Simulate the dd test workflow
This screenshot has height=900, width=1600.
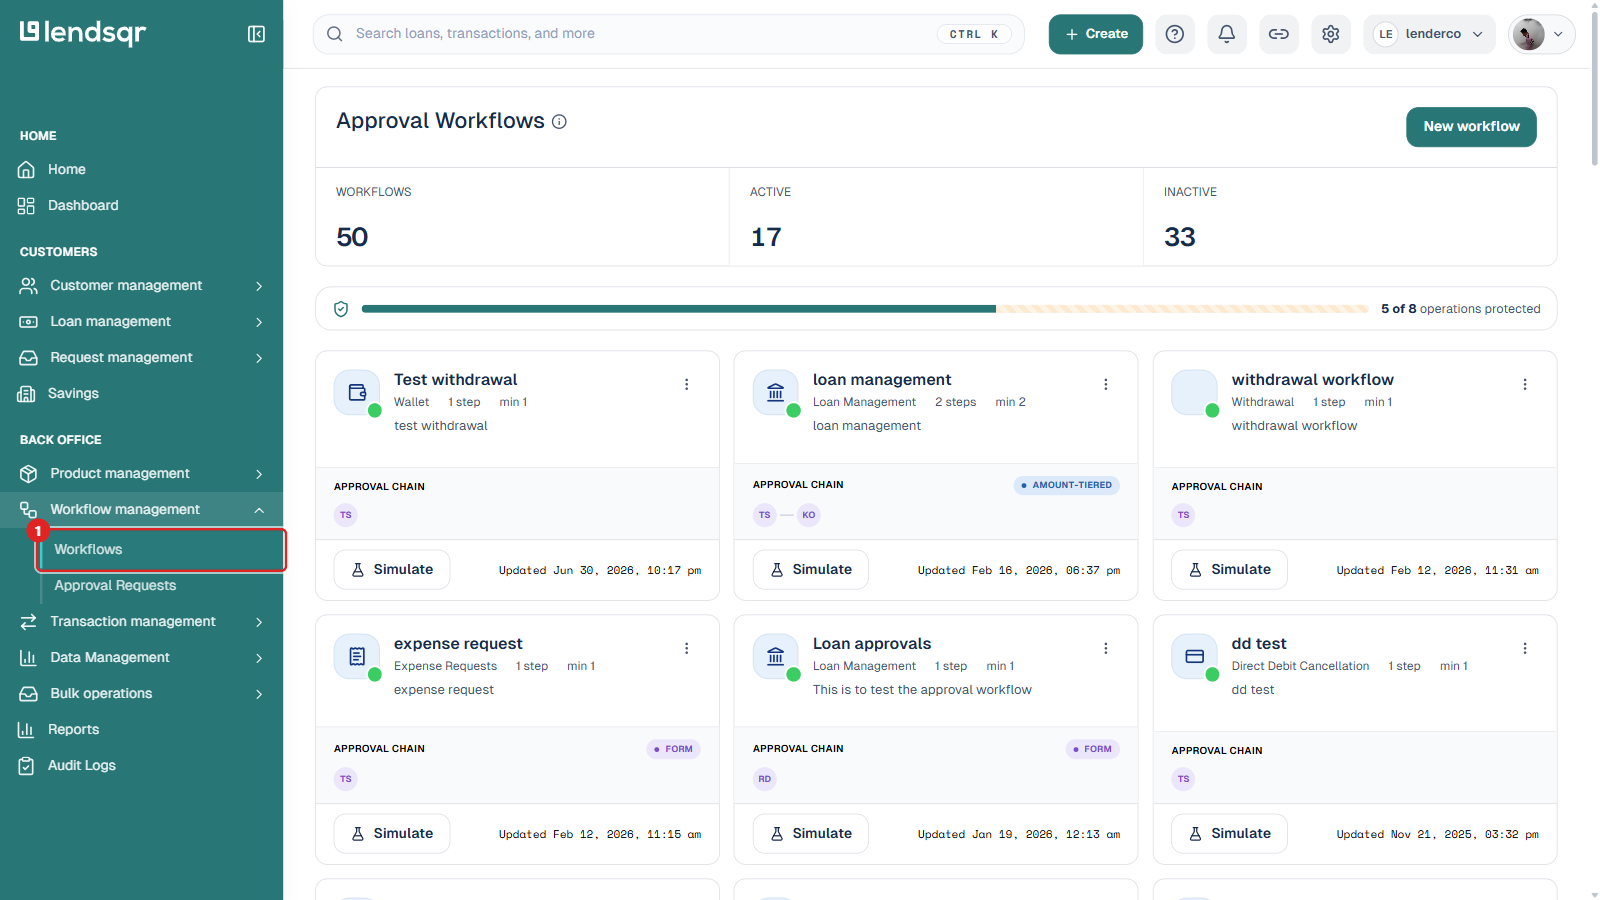tap(1230, 834)
